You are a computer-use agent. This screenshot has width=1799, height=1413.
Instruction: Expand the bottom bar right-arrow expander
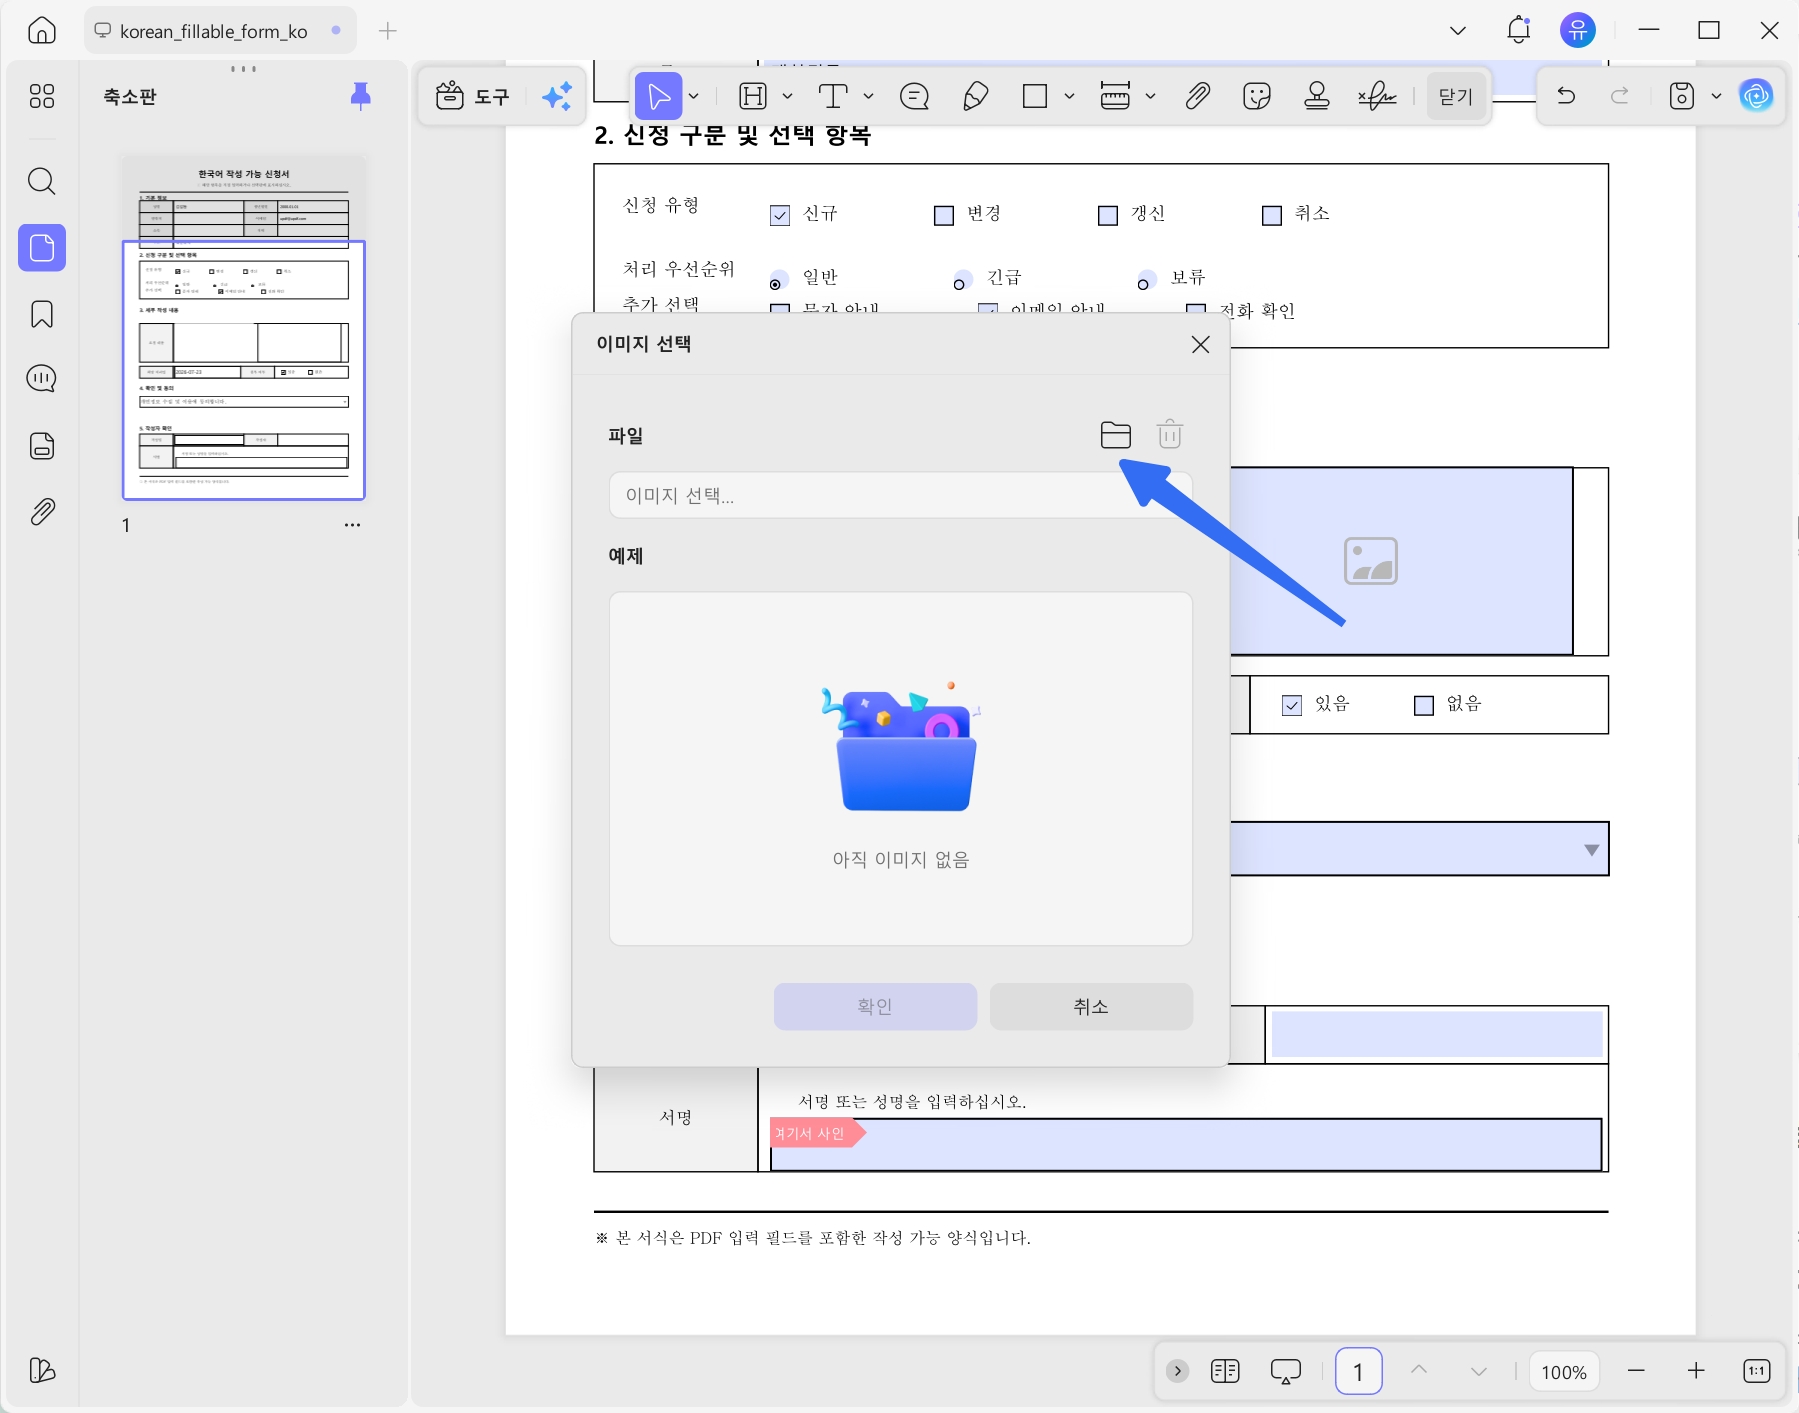[1178, 1371]
